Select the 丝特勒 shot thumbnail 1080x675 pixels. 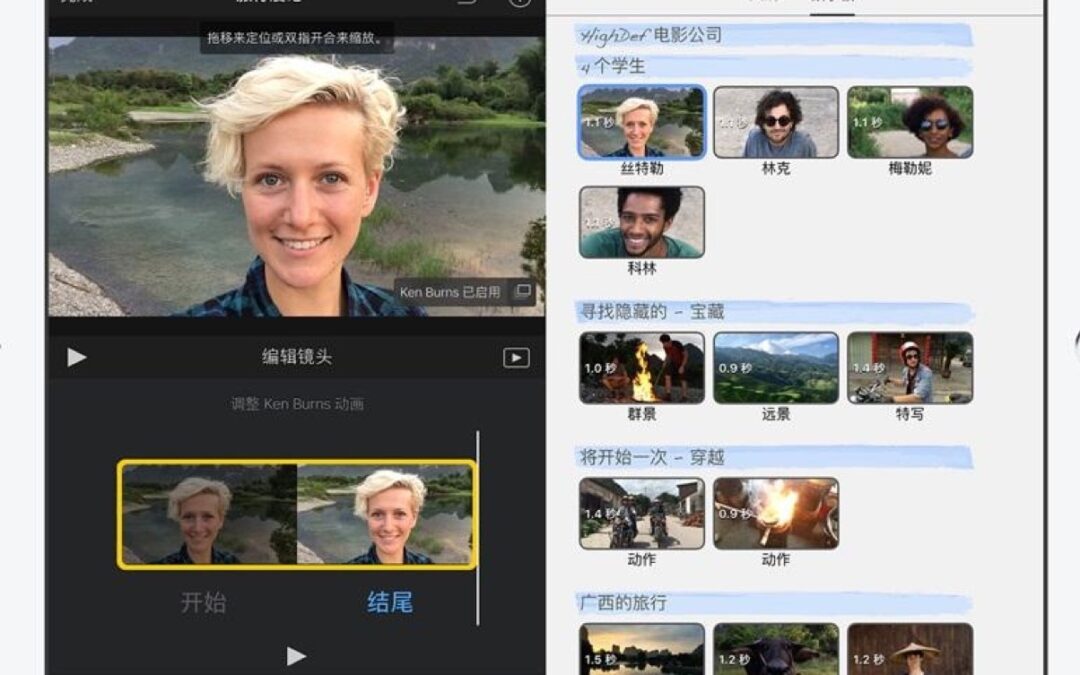642,123
